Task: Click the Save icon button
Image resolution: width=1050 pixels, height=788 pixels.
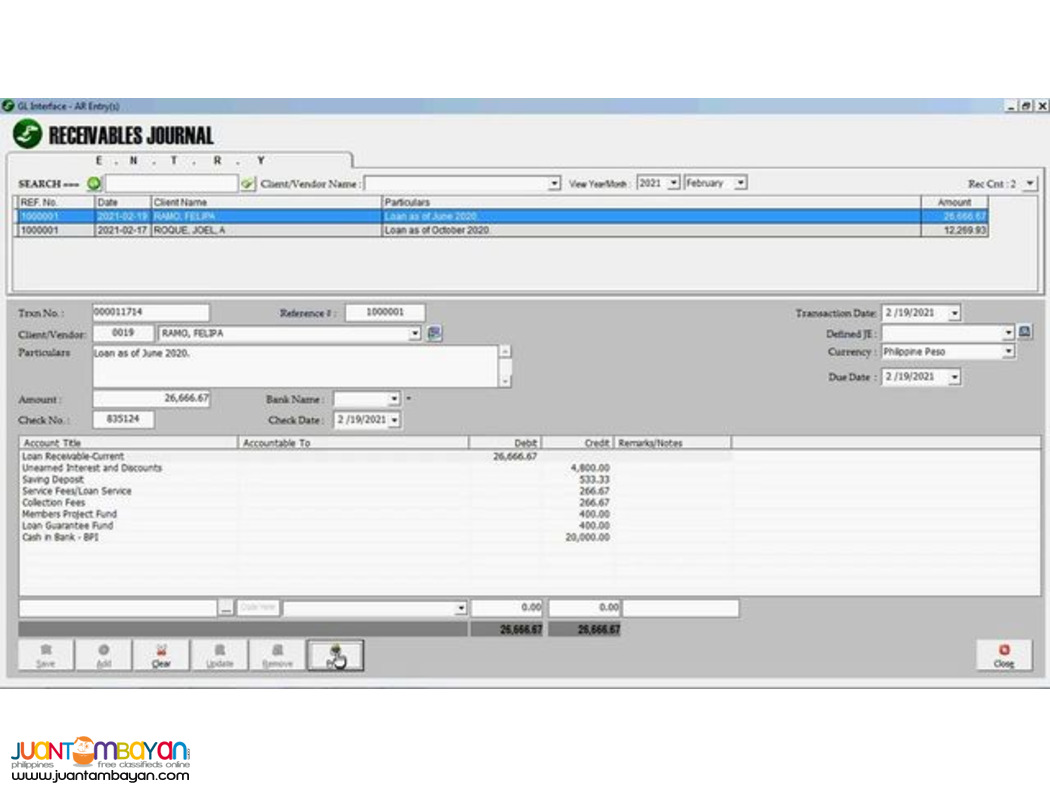Action: pyautogui.click(x=45, y=655)
